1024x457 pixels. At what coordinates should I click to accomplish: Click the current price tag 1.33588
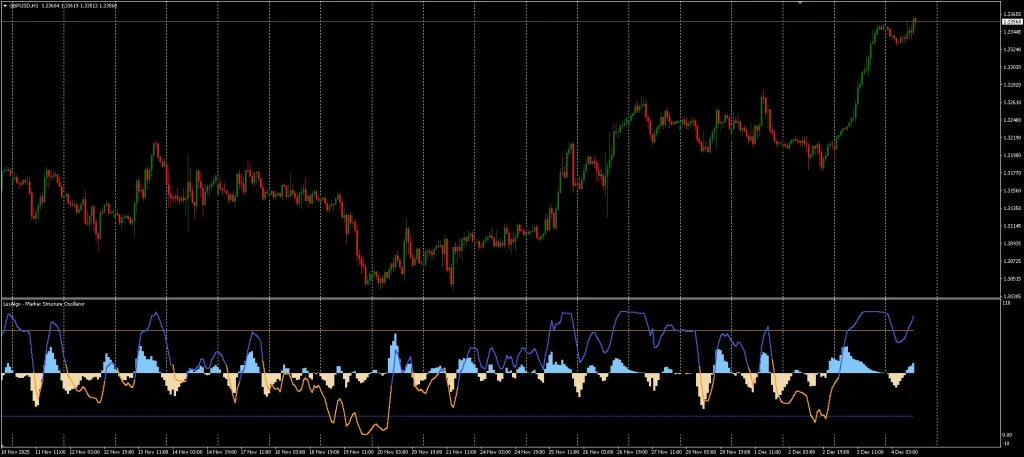(x=1011, y=22)
